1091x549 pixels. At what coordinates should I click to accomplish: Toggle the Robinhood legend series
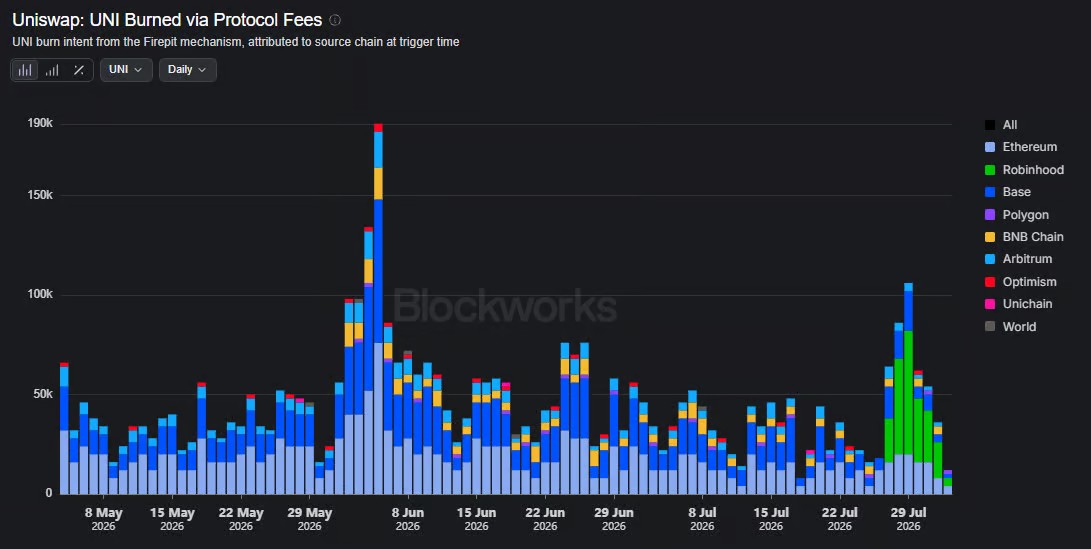[1024, 170]
